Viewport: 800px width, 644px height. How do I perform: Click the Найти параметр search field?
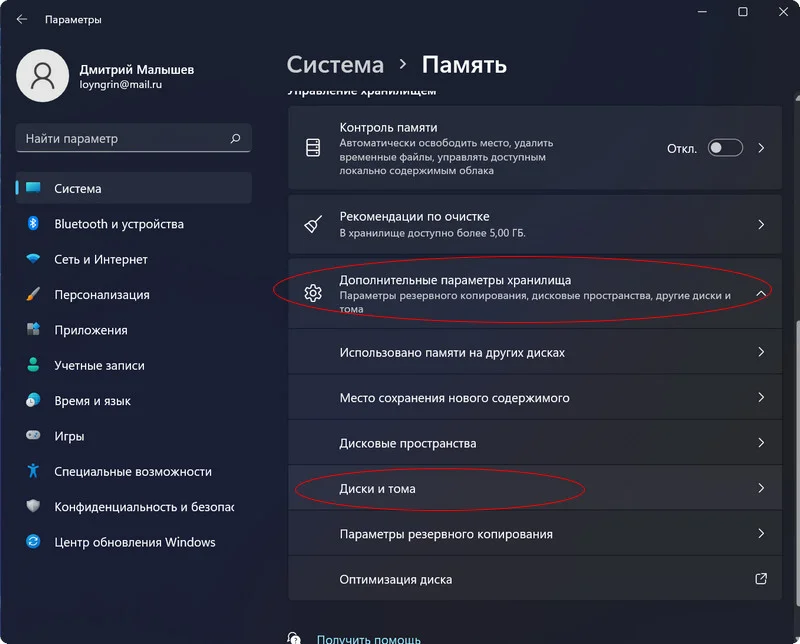[x=134, y=138]
